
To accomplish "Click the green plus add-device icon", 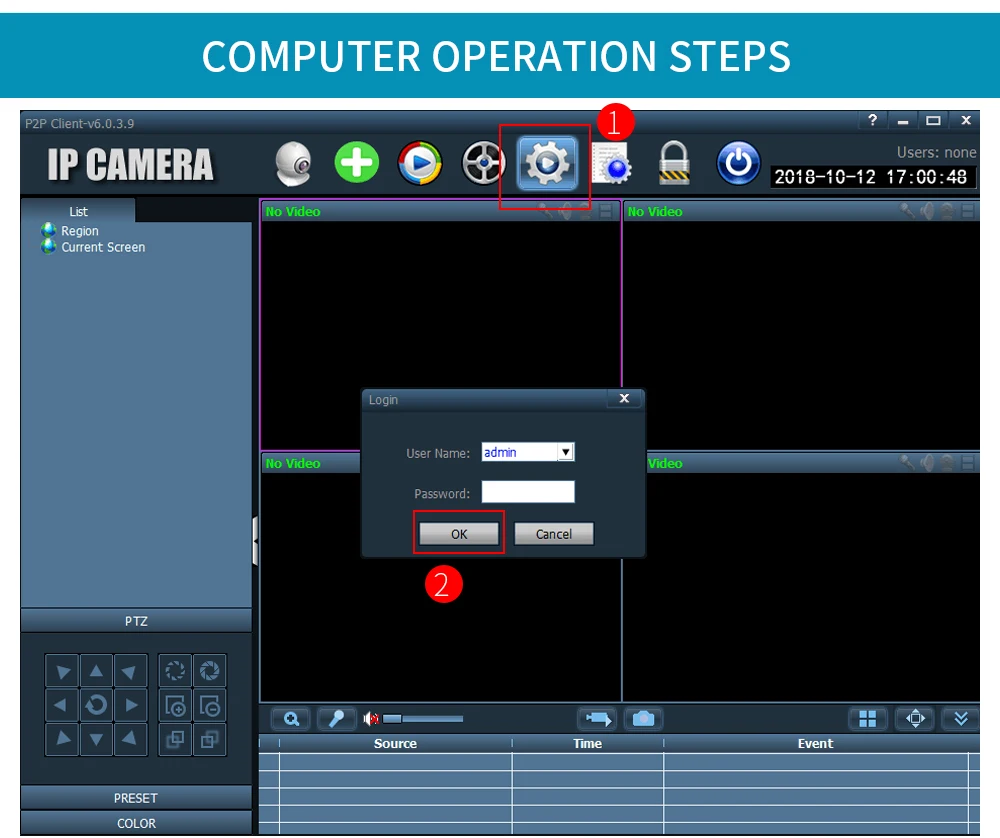I will 357,163.
